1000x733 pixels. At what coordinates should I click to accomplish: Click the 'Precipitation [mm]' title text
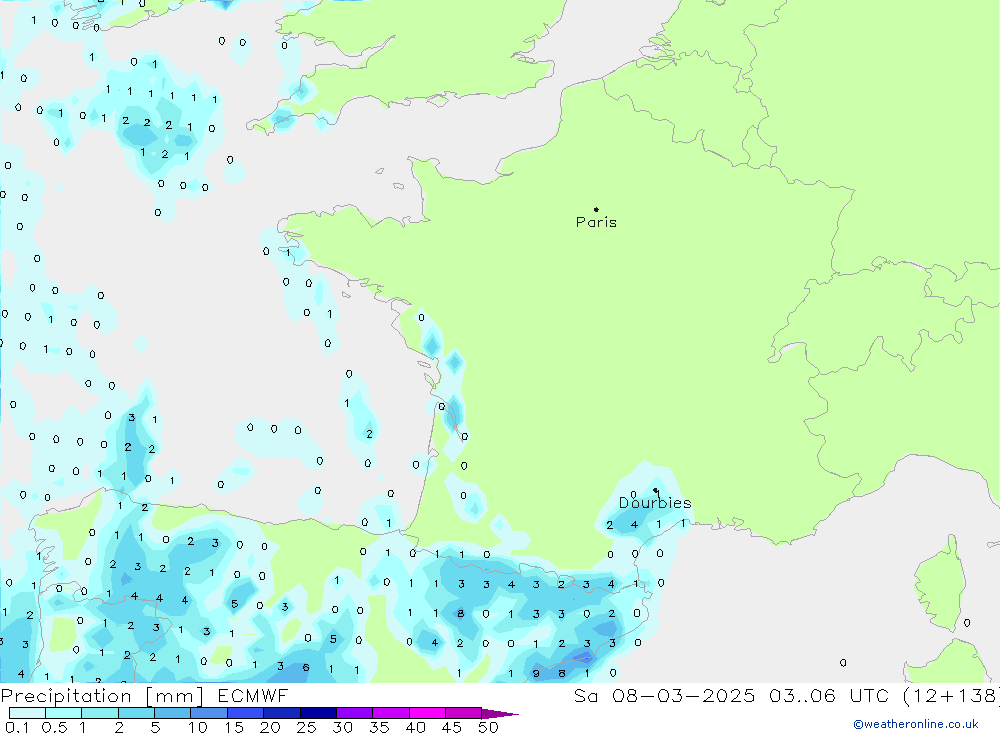102,696
